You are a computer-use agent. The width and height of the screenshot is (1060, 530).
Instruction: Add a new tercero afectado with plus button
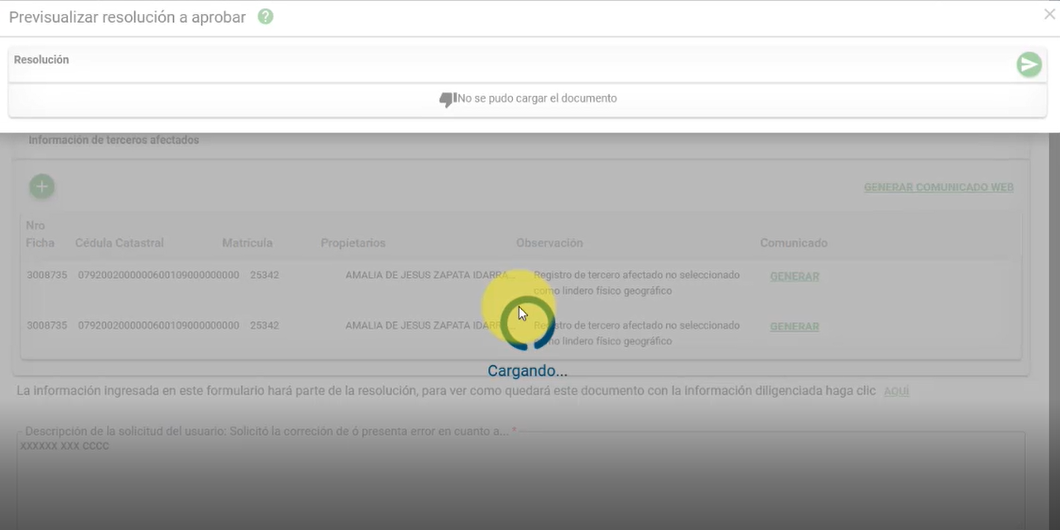(42, 186)
